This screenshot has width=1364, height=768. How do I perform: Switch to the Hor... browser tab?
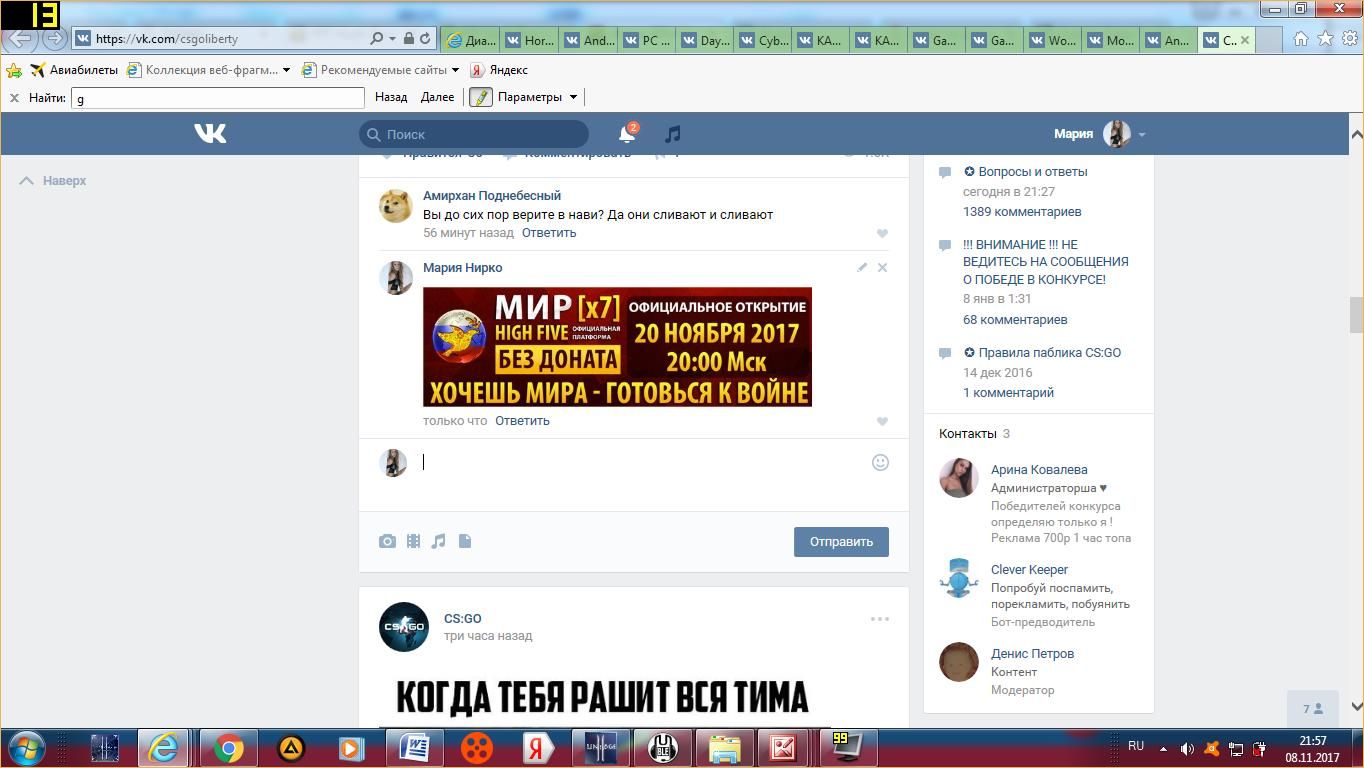[x=529, y=40]
